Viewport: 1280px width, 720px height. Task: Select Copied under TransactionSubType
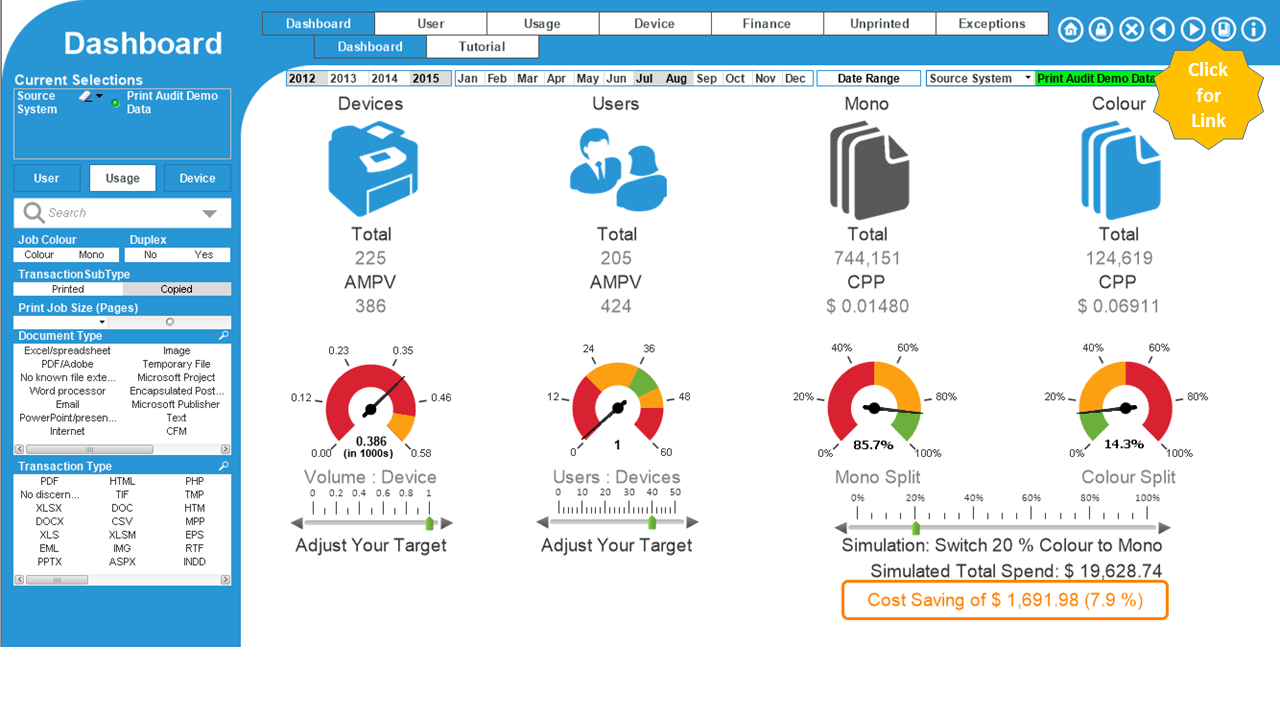tap(177, 289)
